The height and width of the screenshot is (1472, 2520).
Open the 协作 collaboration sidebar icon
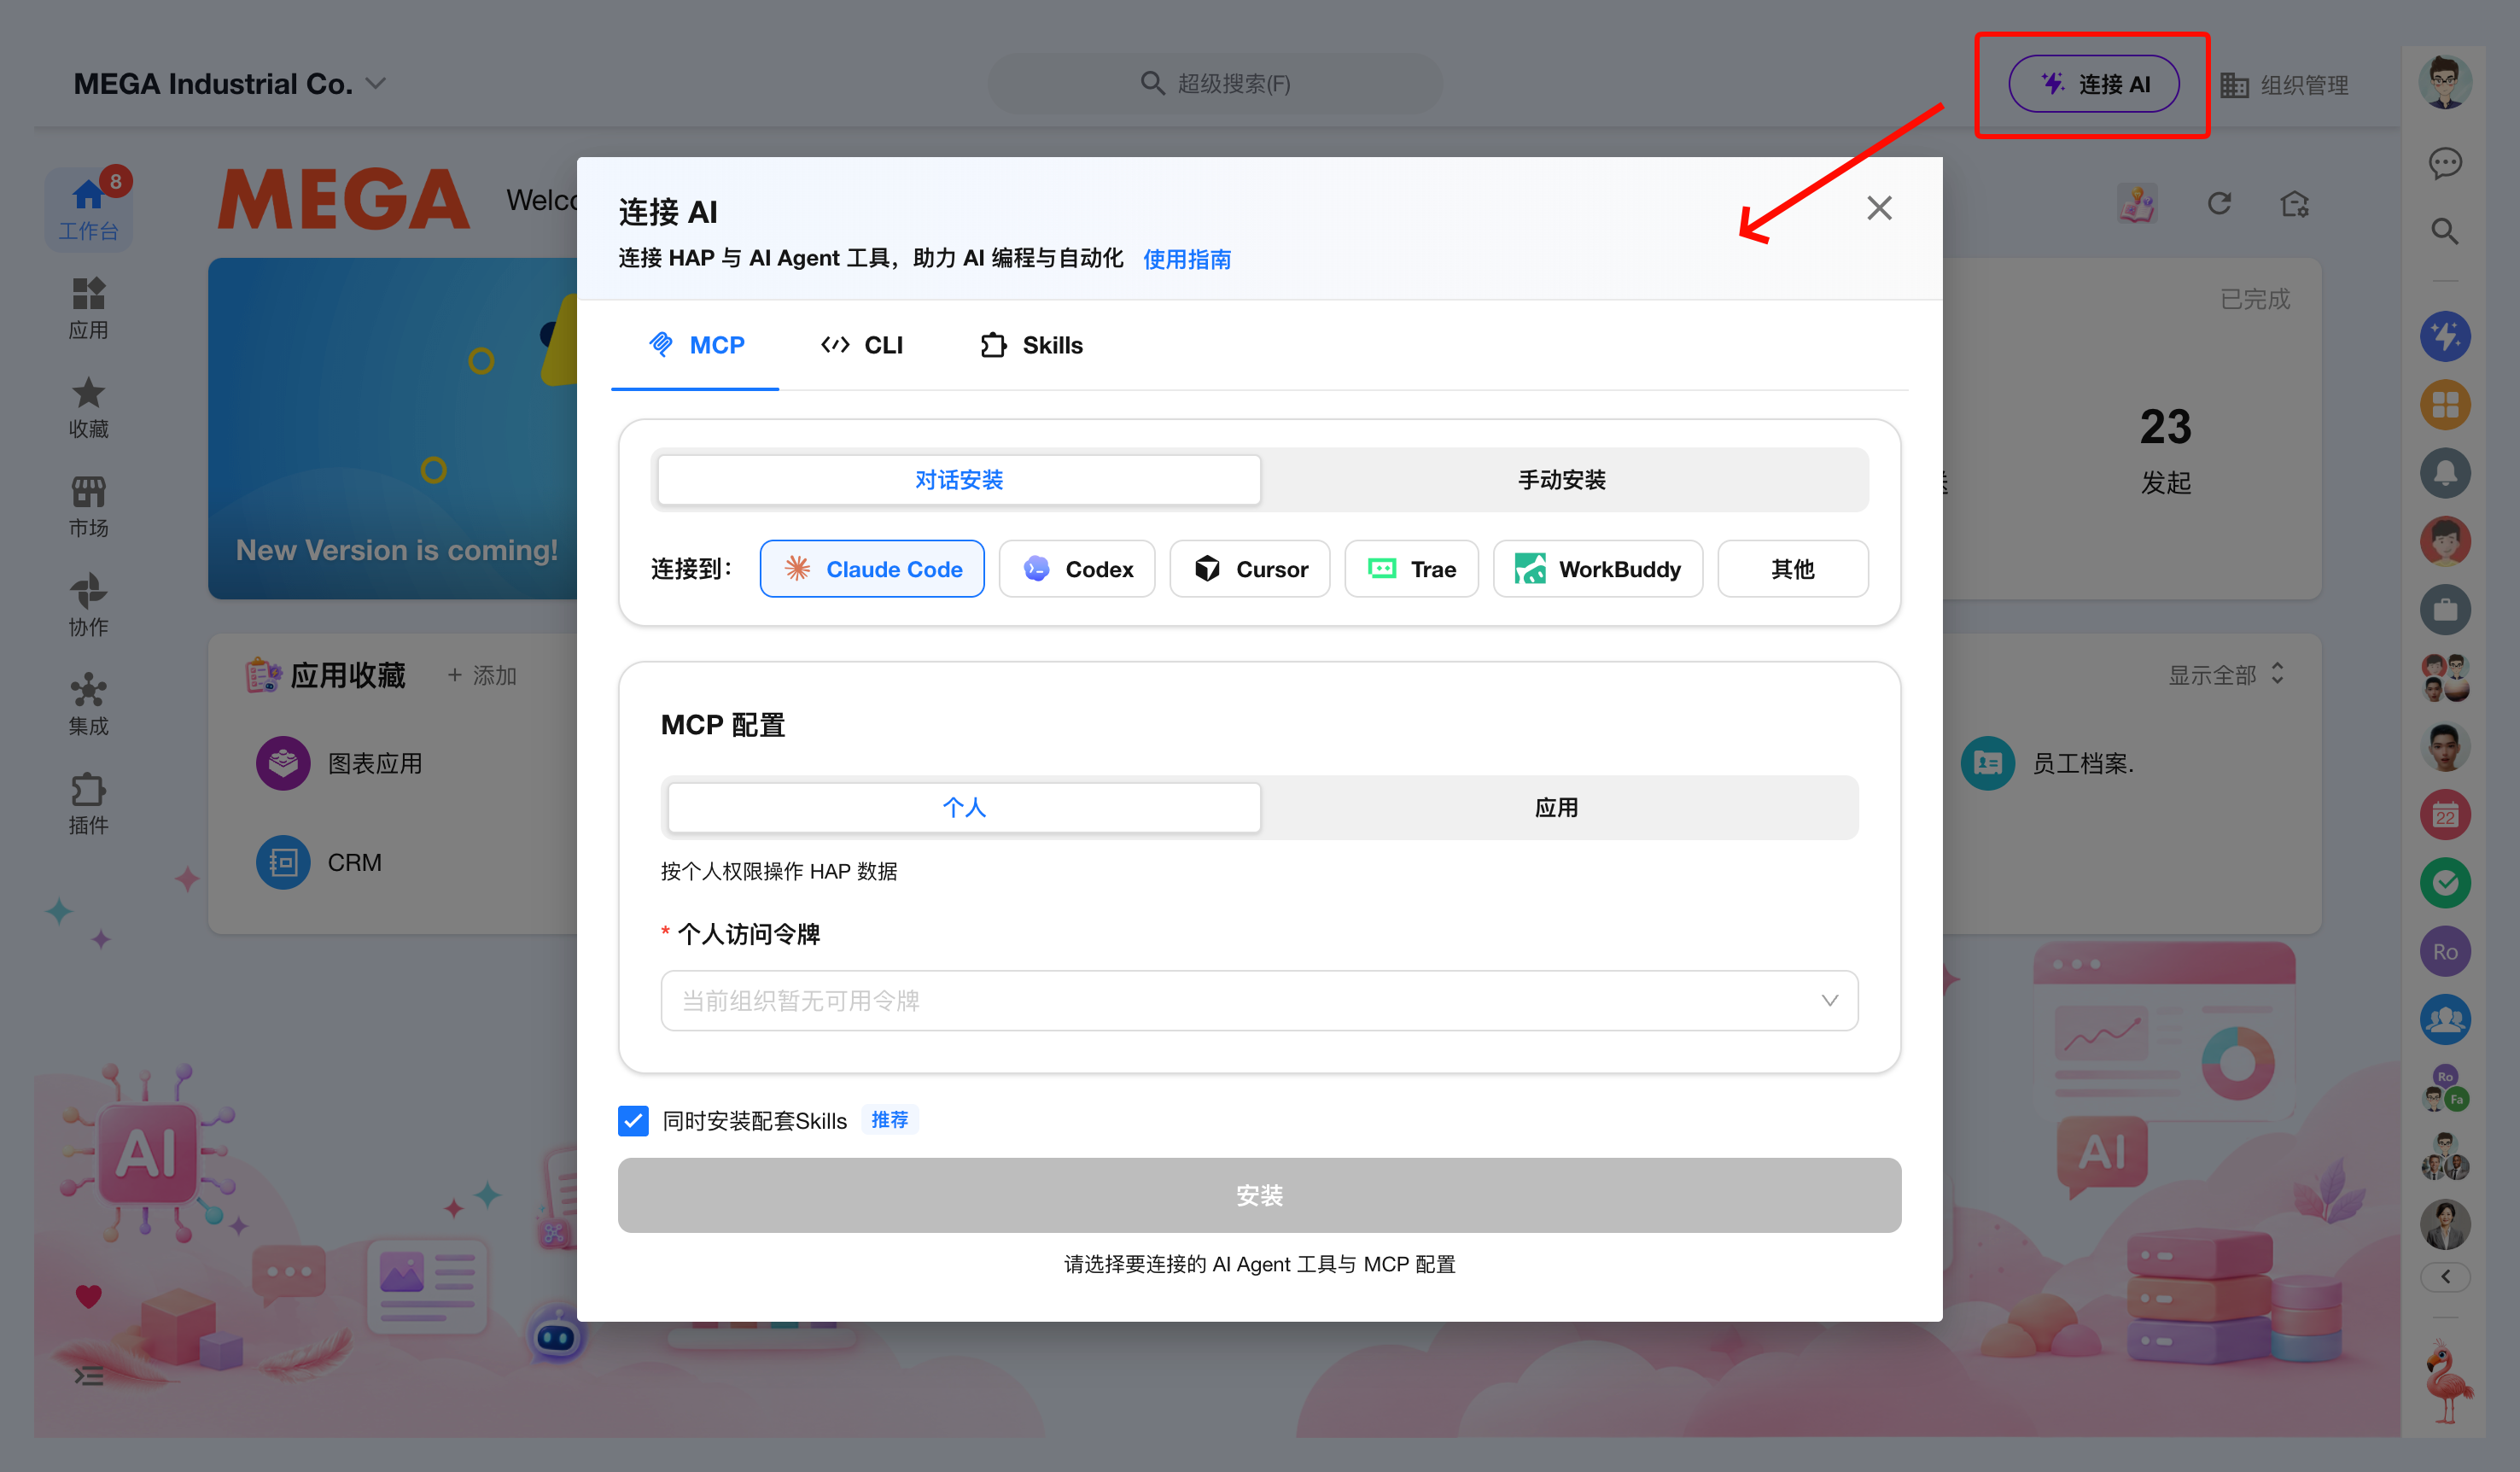88,605
